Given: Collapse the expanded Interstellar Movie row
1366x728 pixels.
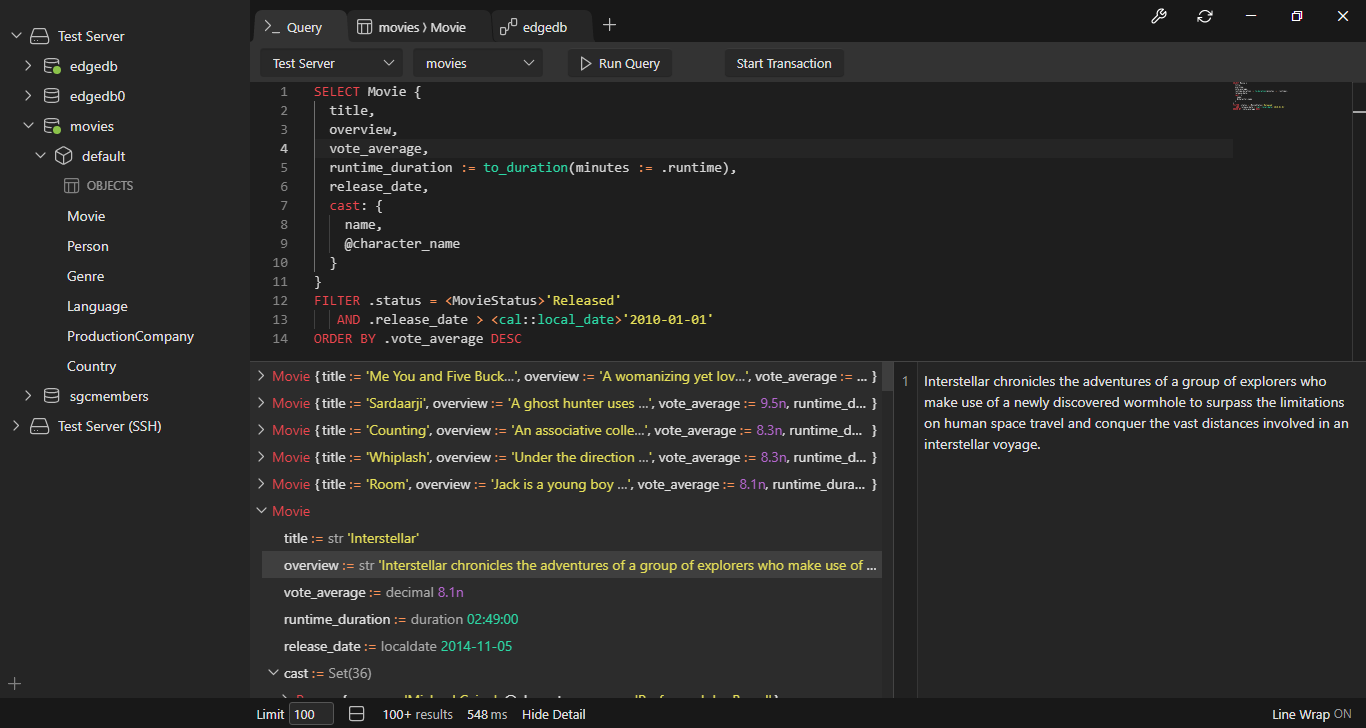Looking at the screenshot, I should [x=261, y=511].
